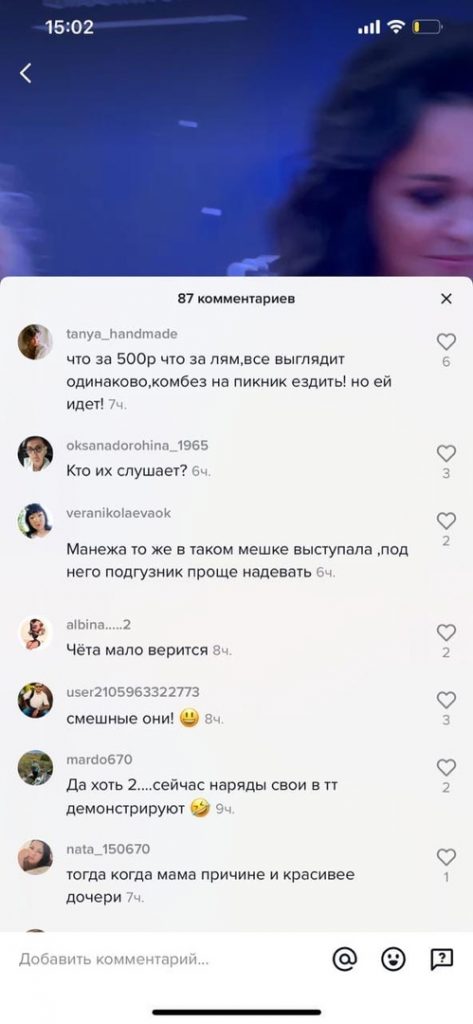
Task: Tap the back arrow over the video
Action: [x=25, y=73]
